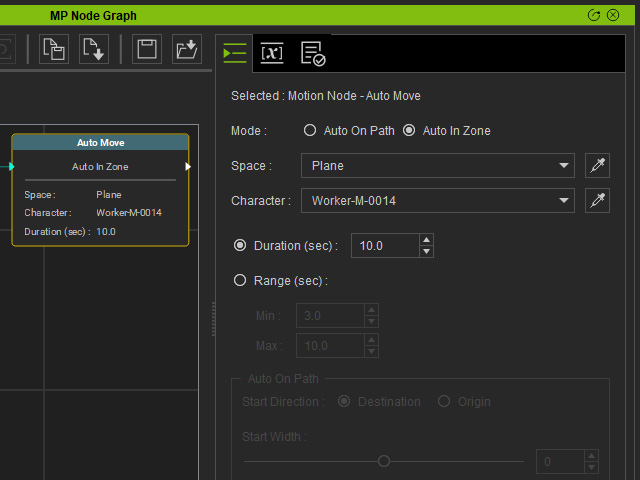Click 'Selected : Motion Node - Auto Move' text
The width and height of the screenshot is (640, 480).
[326, 96]
